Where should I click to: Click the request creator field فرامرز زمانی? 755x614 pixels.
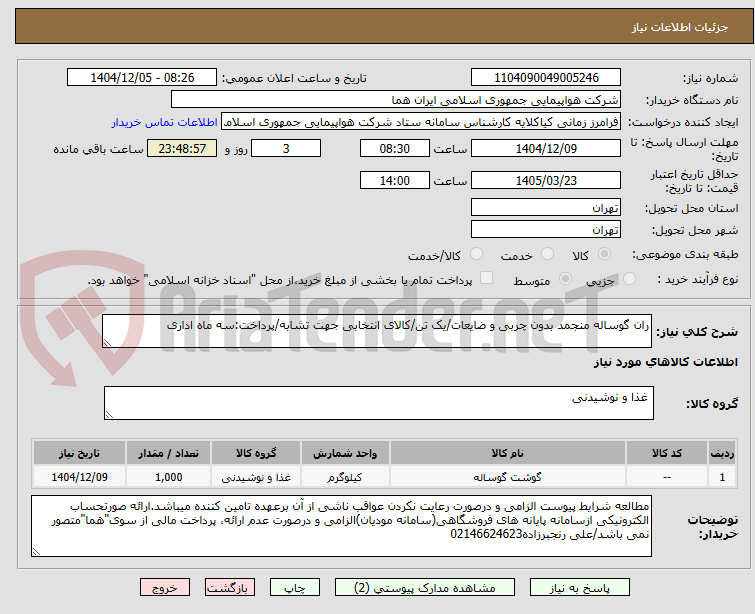[421, 122]
